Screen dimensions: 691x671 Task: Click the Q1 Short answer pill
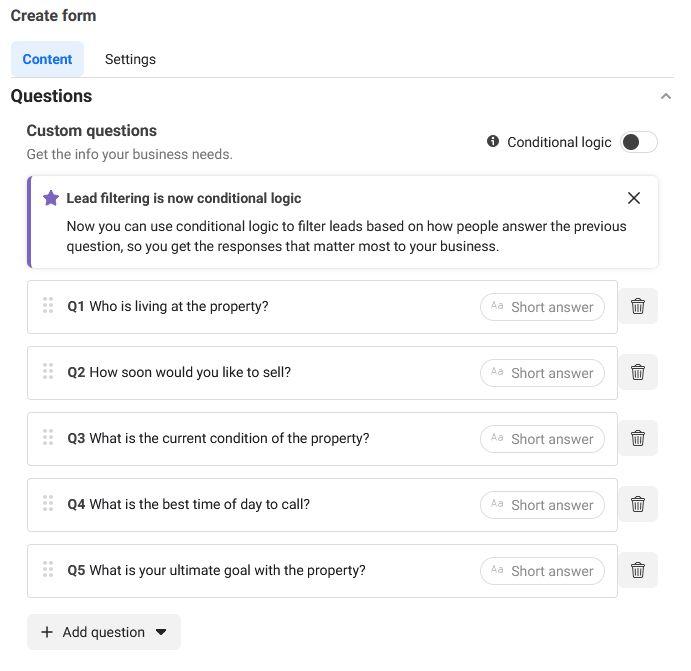pos(542,307)
